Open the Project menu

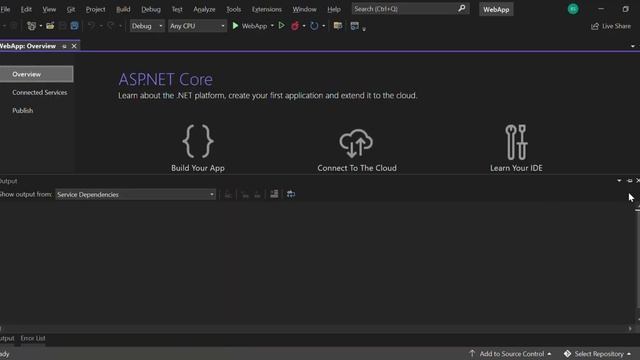(96, 9)
